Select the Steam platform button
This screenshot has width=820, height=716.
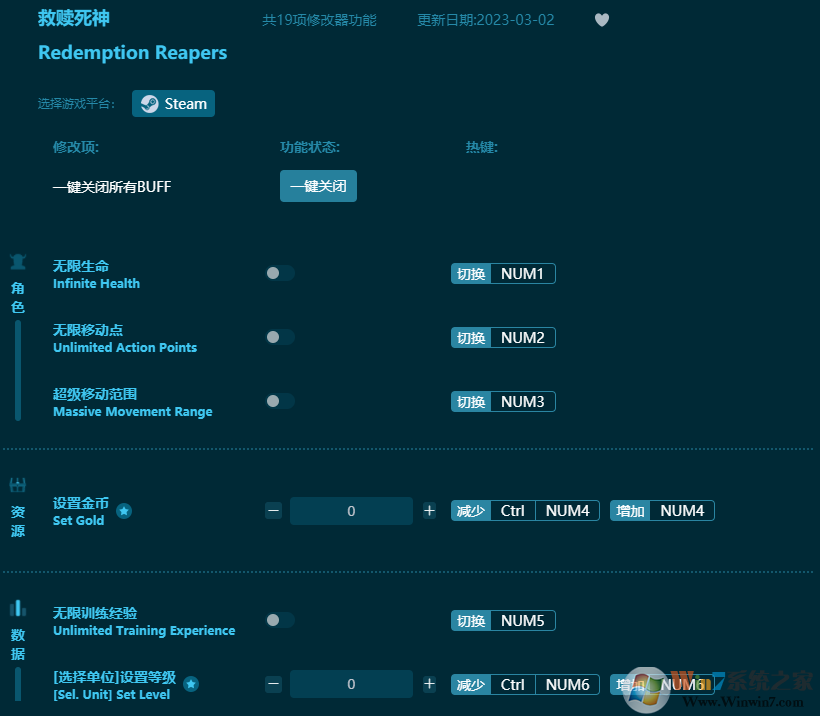click(173, 104)
